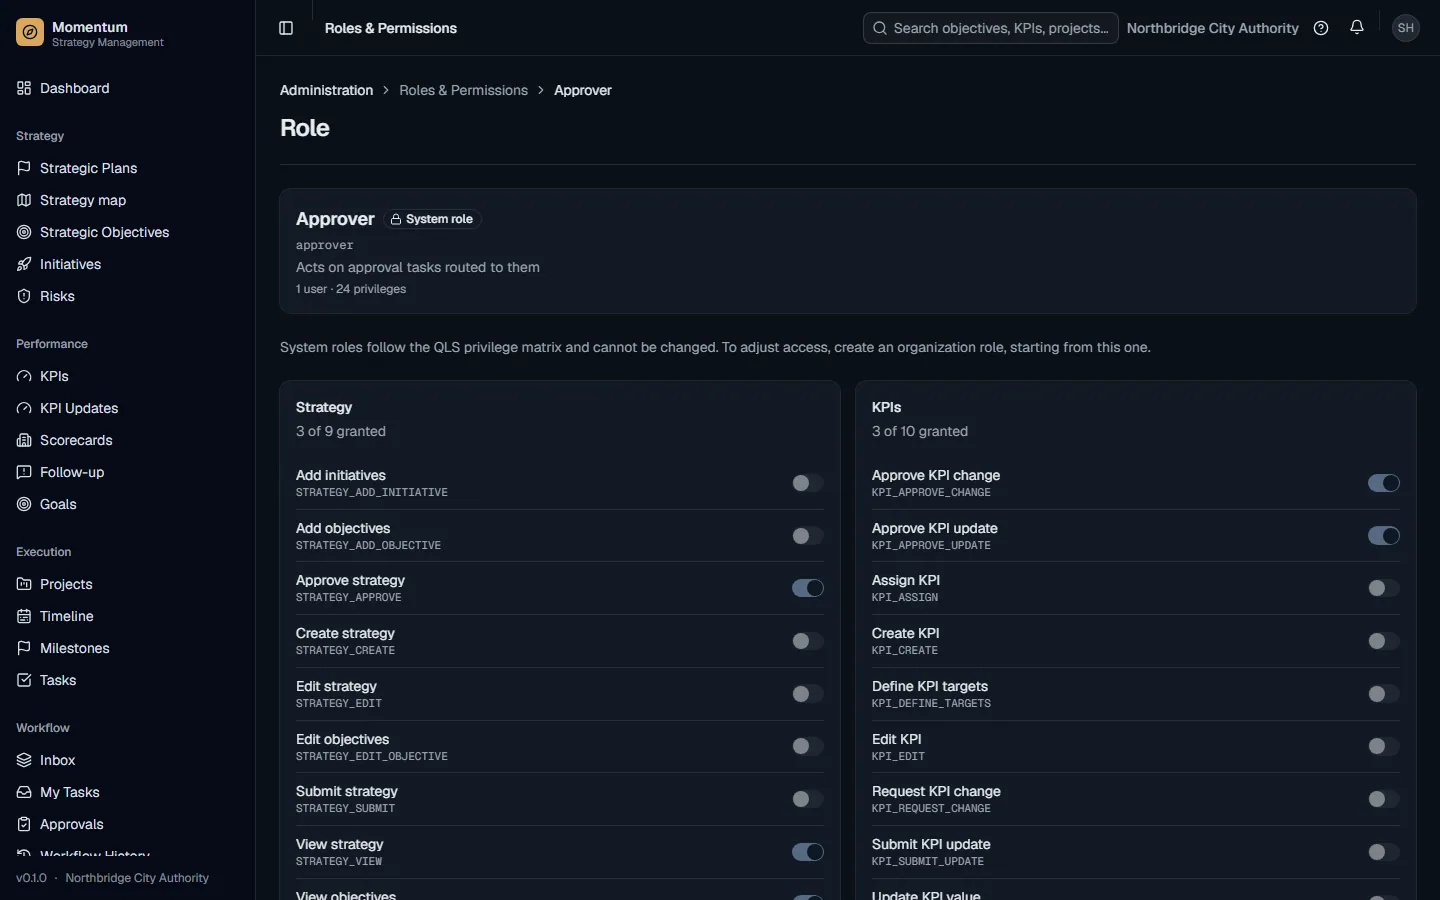
Task: Click the Roles & Permissions breadcrumb link
Action: 463,90
